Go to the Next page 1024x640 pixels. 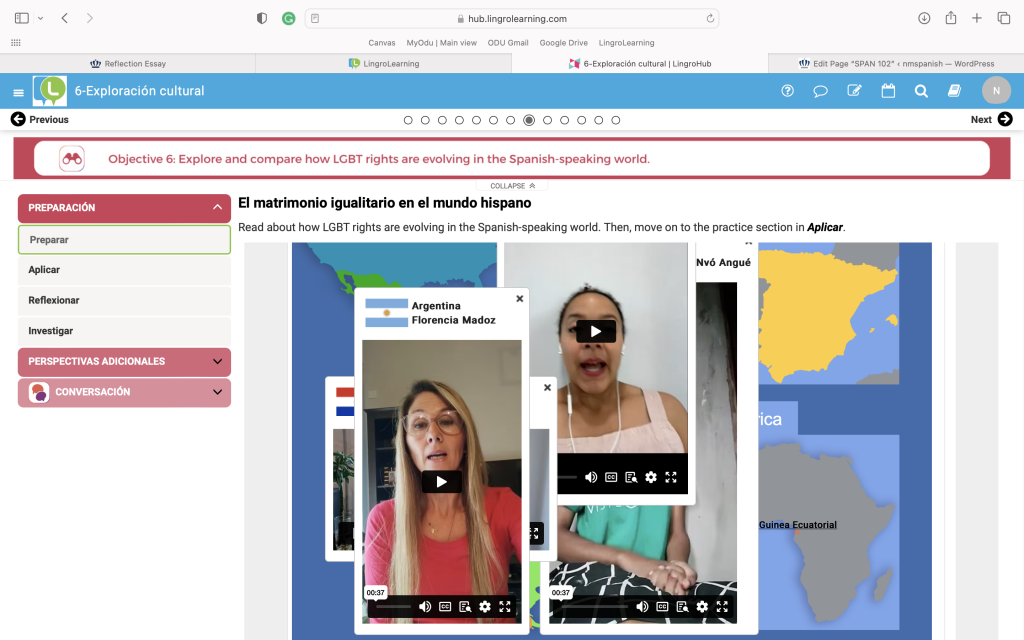[991, 120]
